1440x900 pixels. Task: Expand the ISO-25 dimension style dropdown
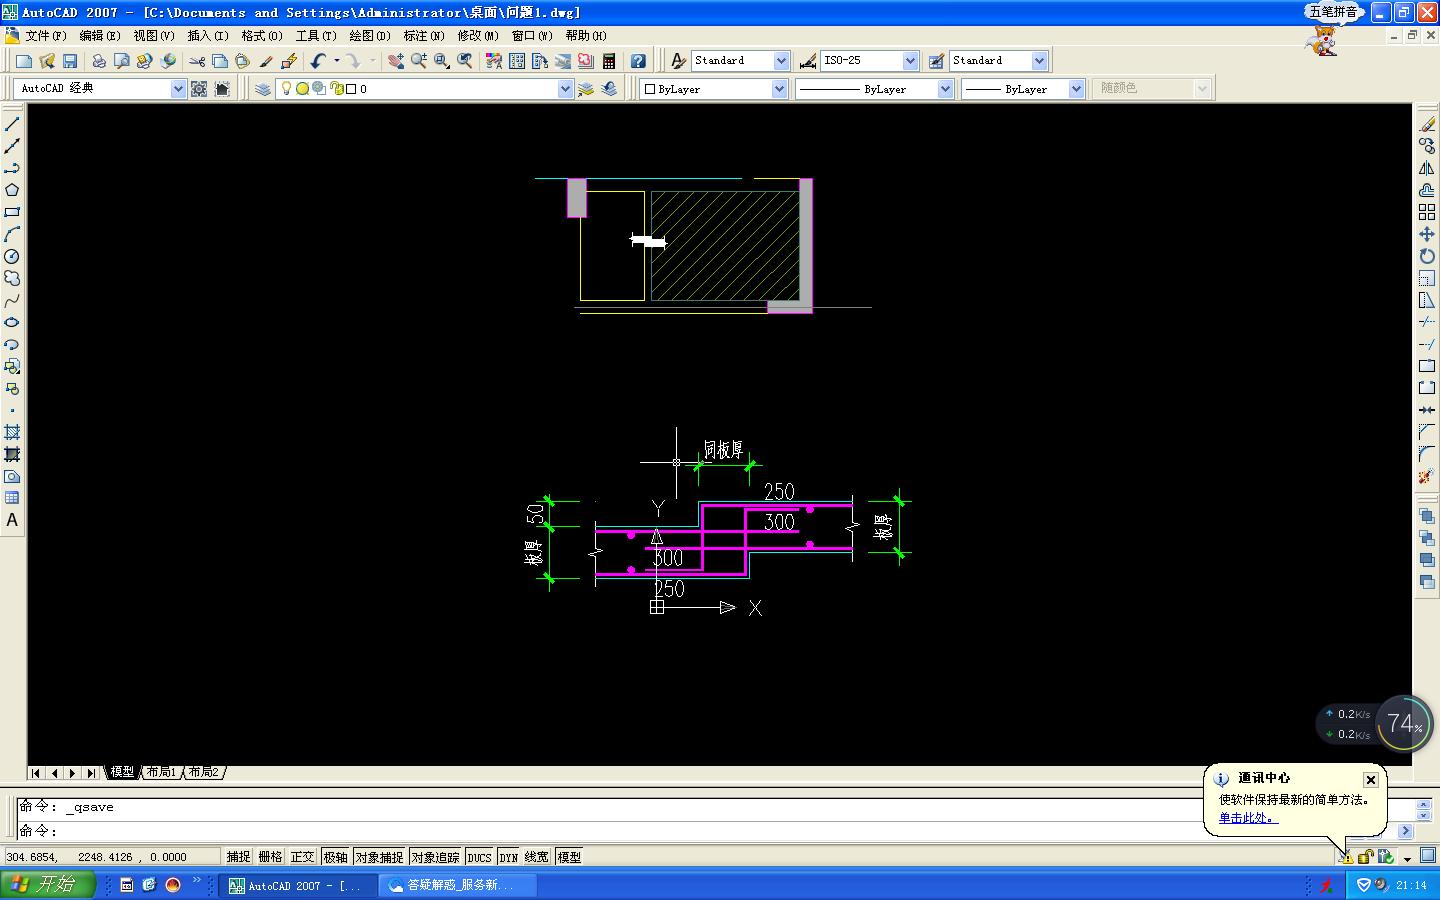[x=910, y=61]
